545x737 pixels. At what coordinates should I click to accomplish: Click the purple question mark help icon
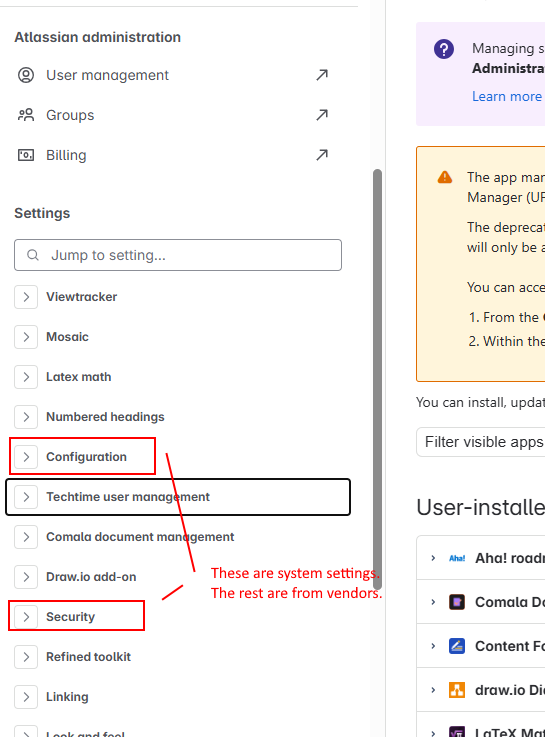click(x=444, y=49)
